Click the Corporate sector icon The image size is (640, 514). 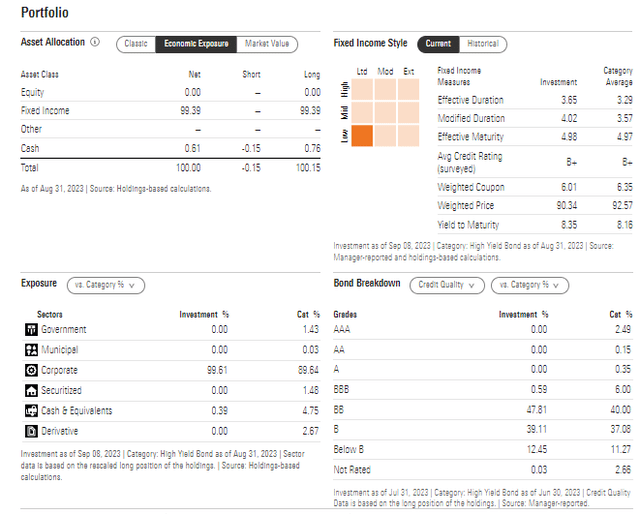point(29,370)
